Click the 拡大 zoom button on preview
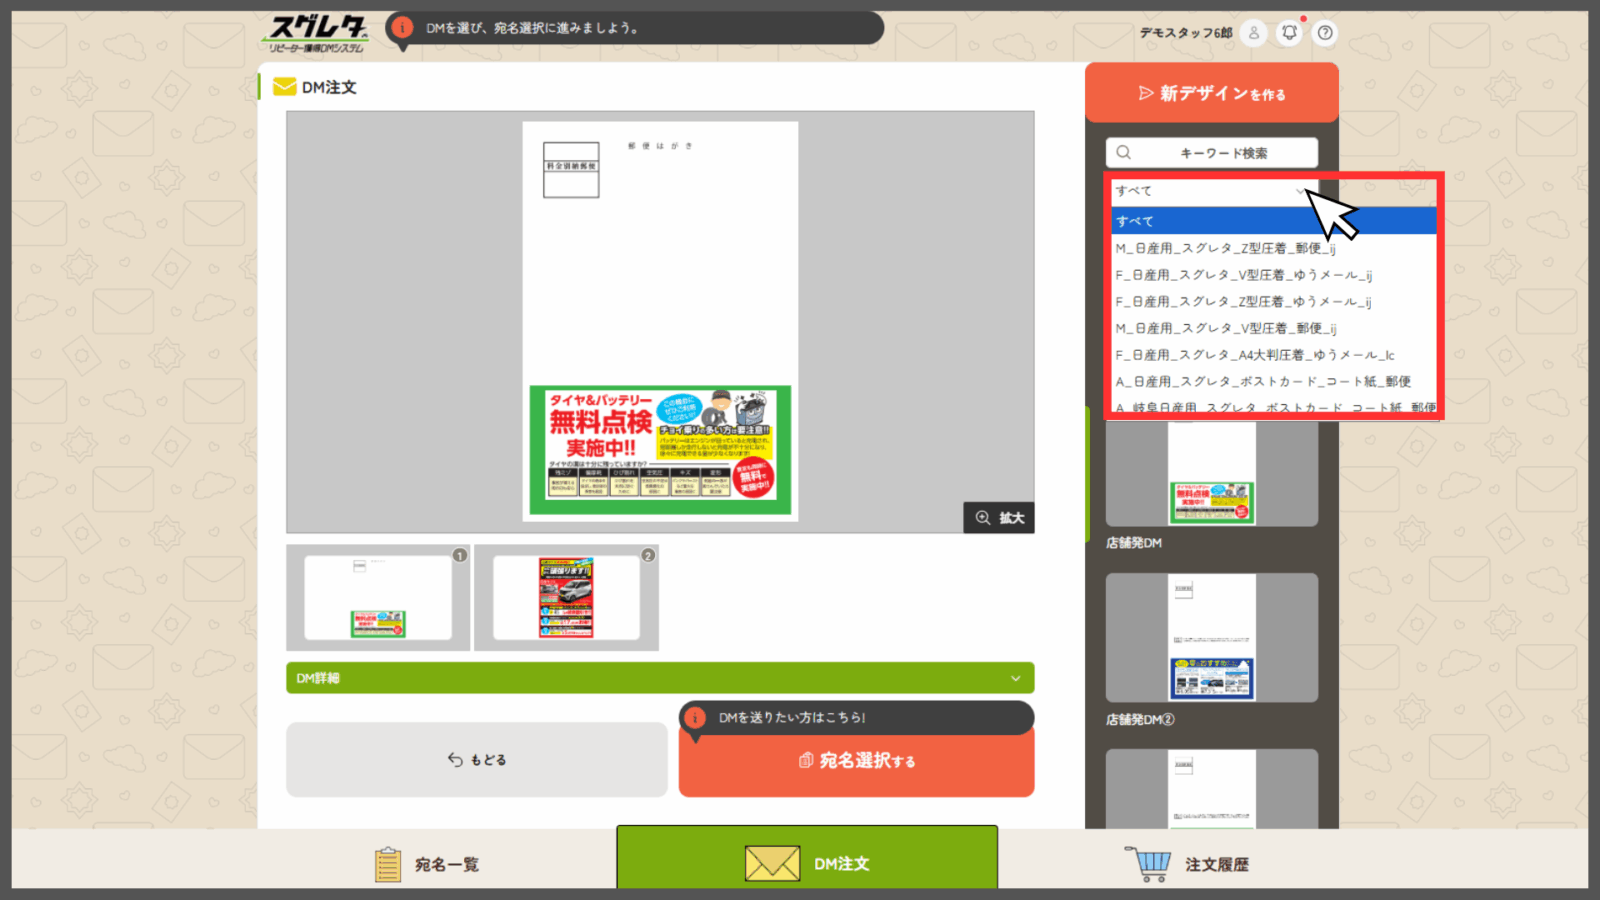 [x=999, y=518]
